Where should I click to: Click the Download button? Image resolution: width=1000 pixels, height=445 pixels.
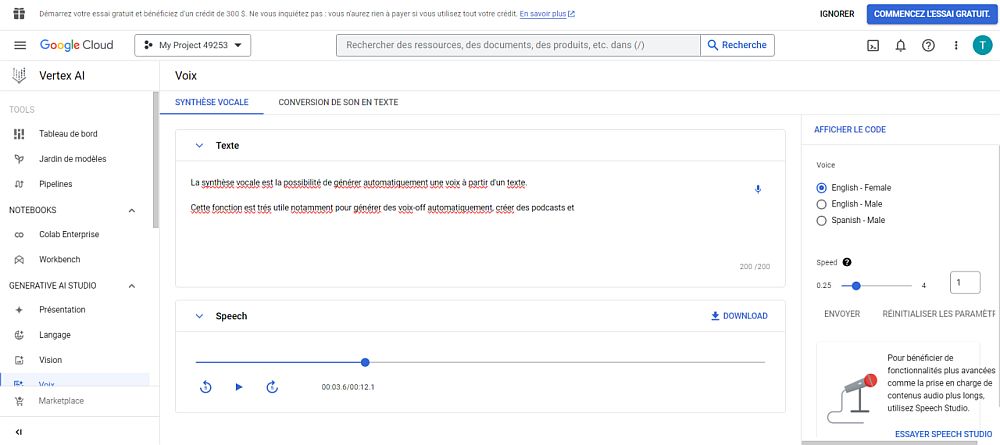(x=739, y=316)
